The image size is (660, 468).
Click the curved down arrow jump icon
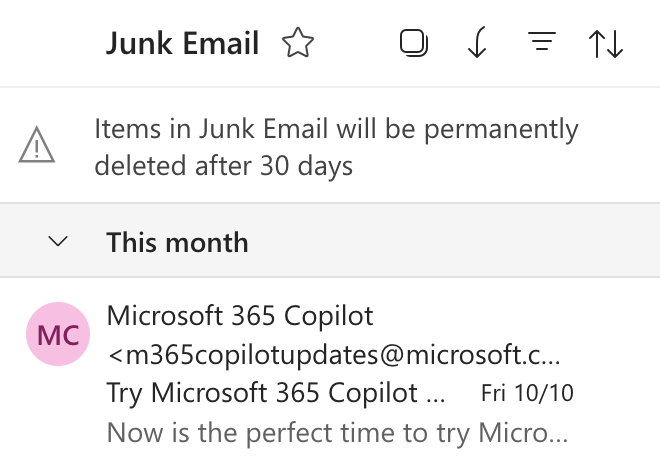[x=477, y=43]
